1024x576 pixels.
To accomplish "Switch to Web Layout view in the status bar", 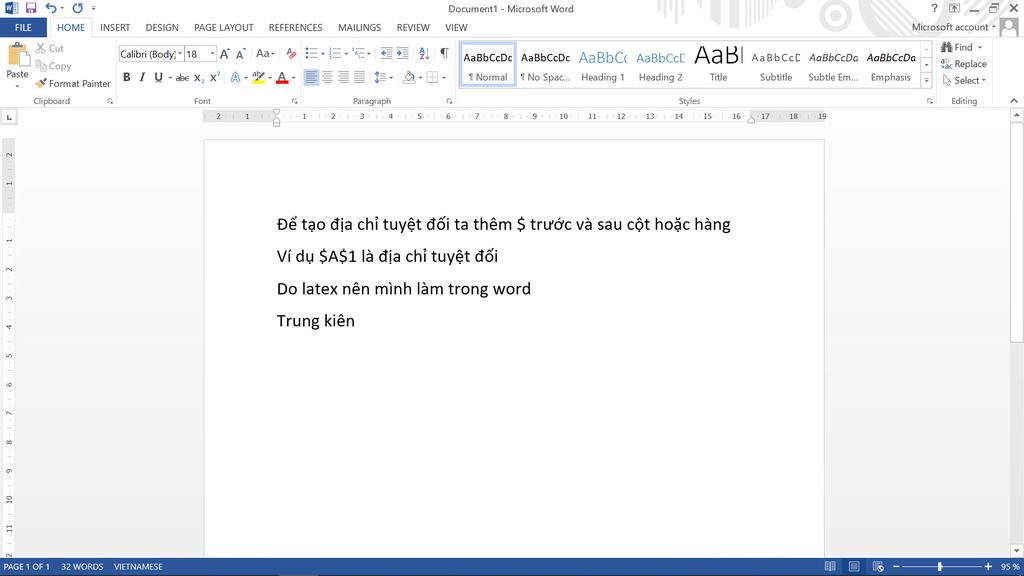I will click(878, 567).
